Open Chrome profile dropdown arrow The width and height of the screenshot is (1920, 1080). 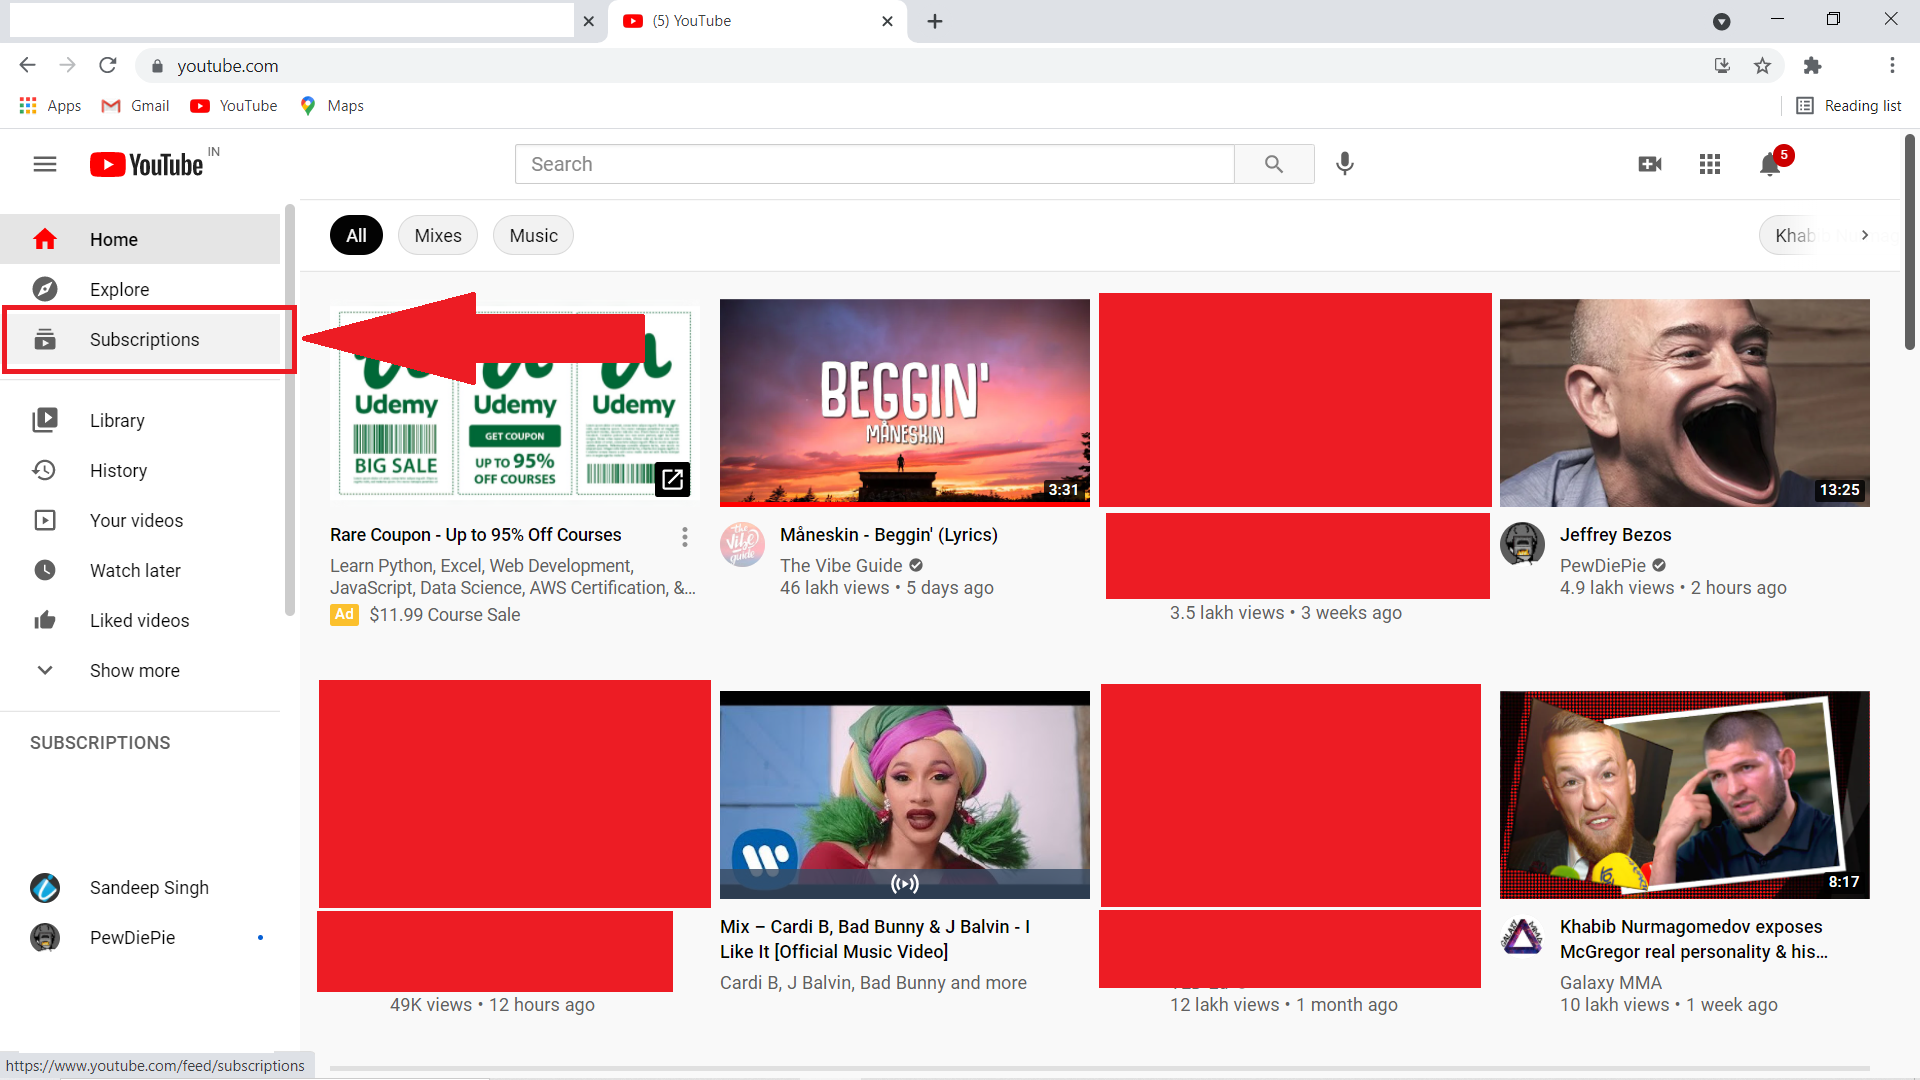1722,21
